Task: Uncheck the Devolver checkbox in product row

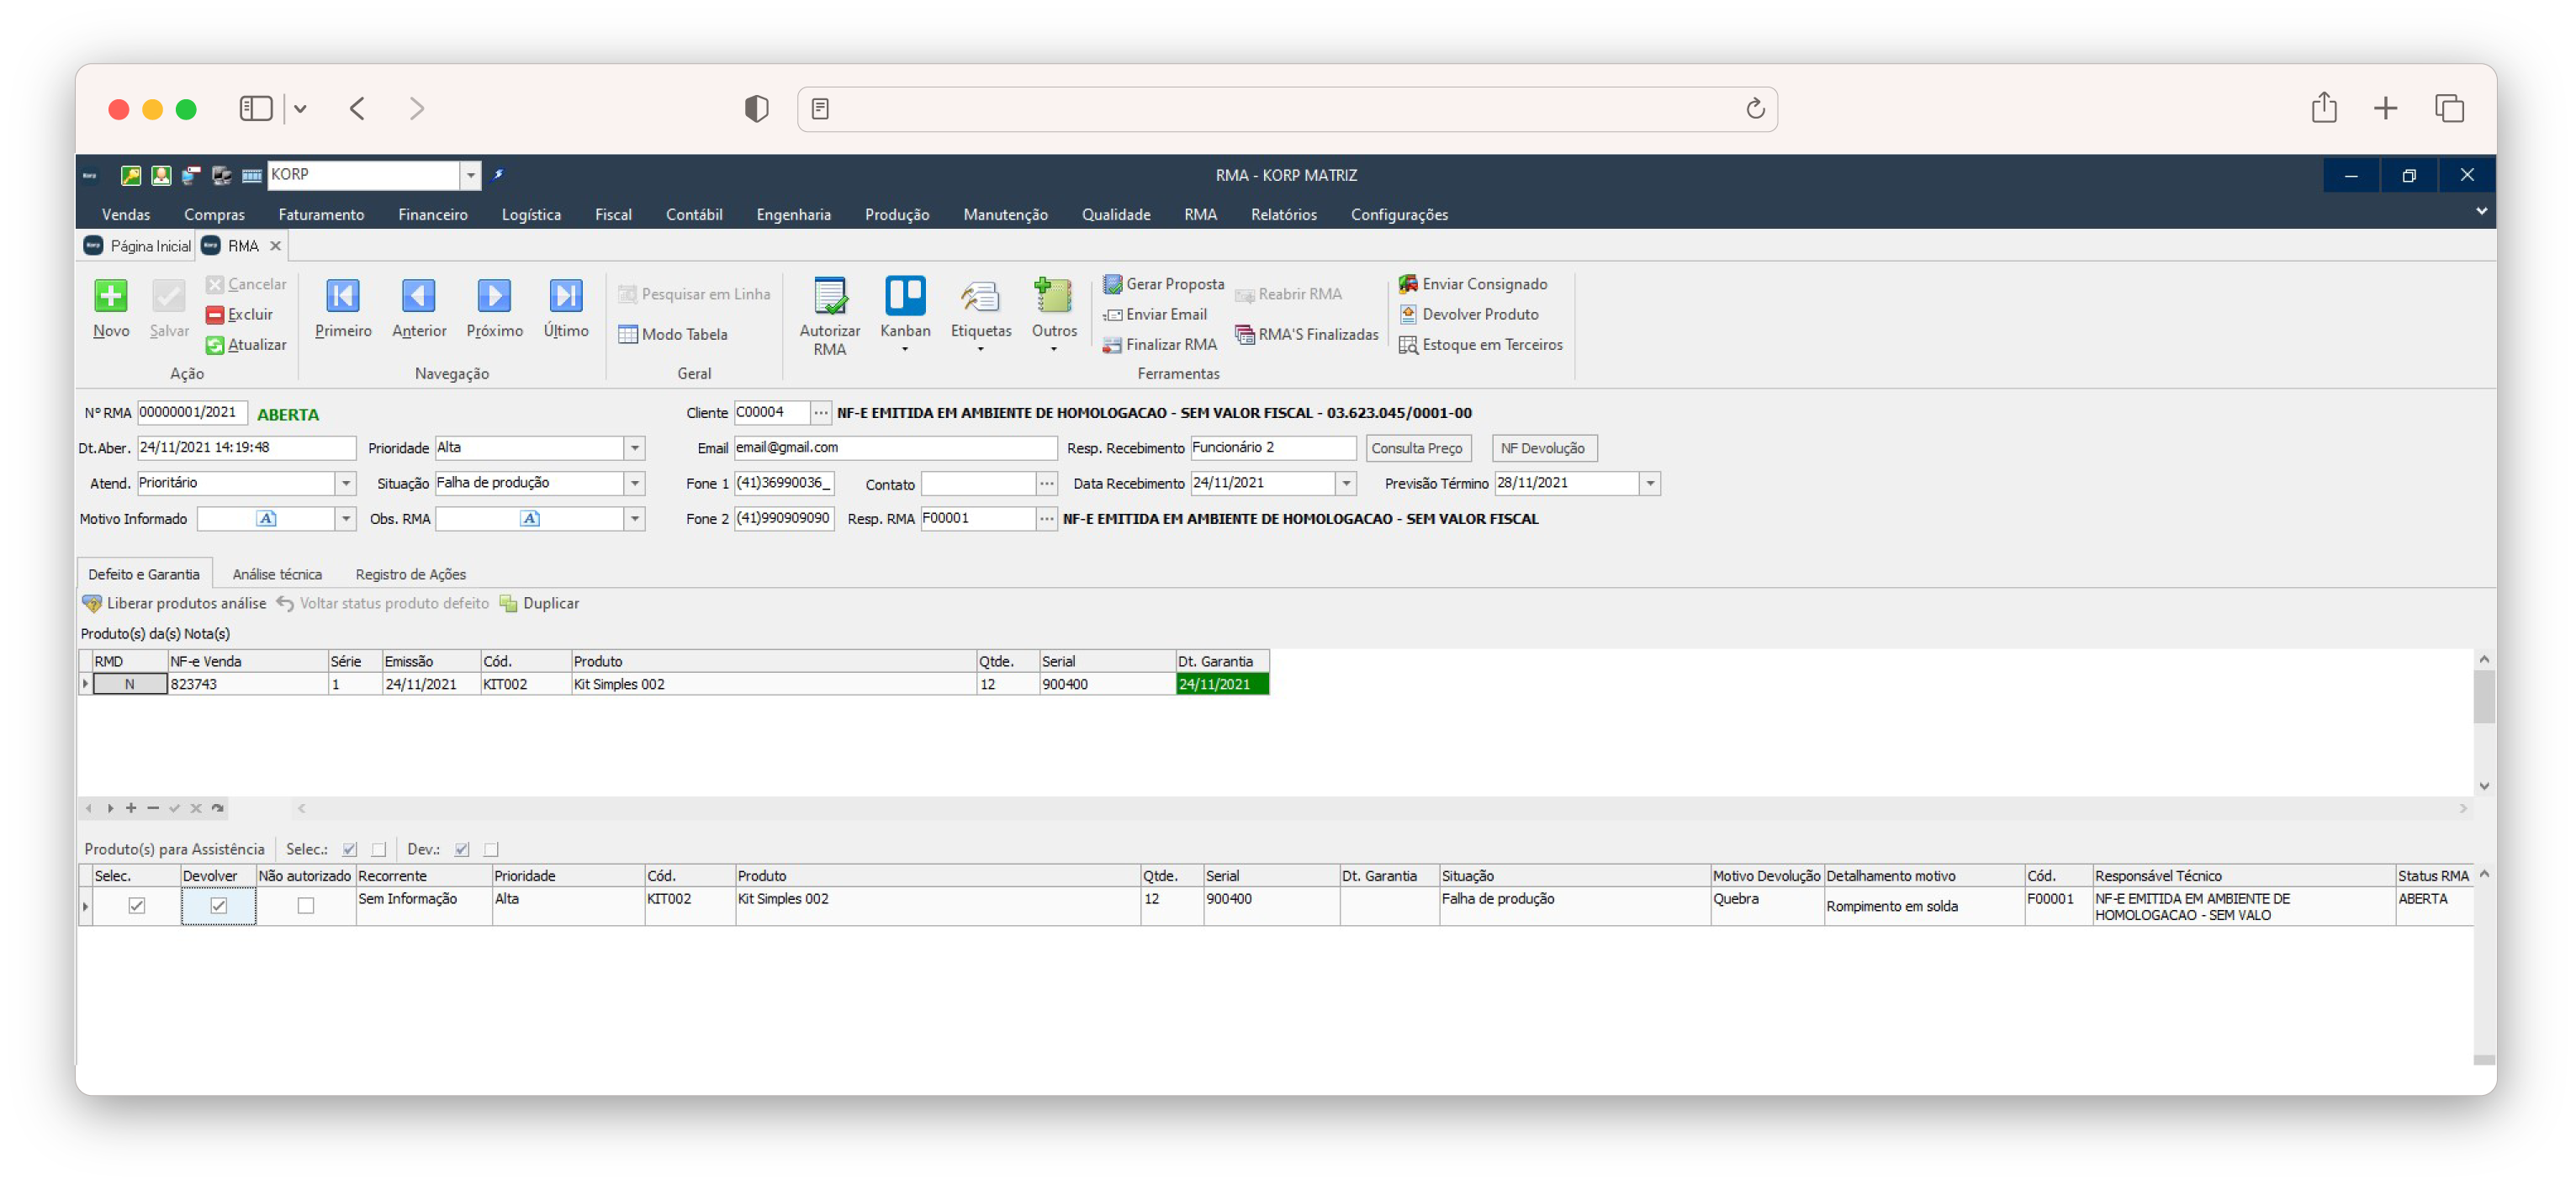Action: point(219,906)
